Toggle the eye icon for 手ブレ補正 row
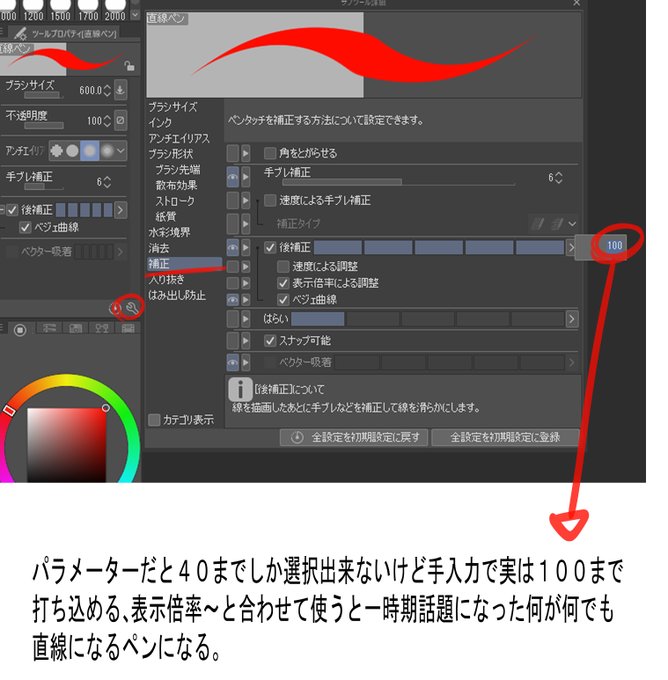Screen dimensions: 668x680 [233, 177]
